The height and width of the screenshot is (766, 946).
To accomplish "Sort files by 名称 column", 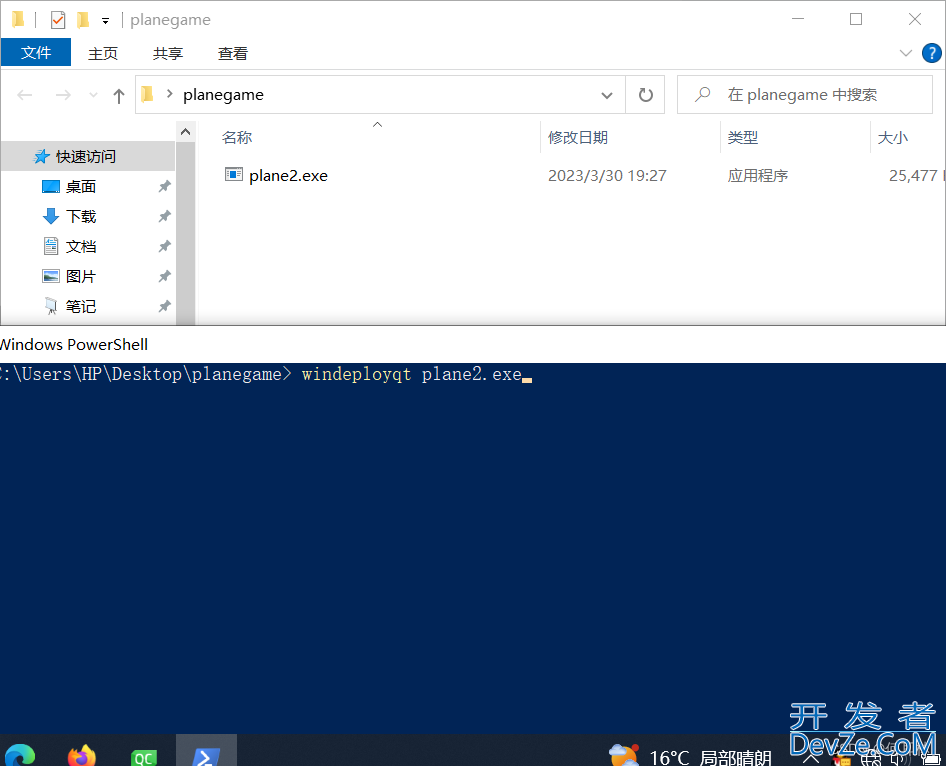I will click(x=236, y=138).
